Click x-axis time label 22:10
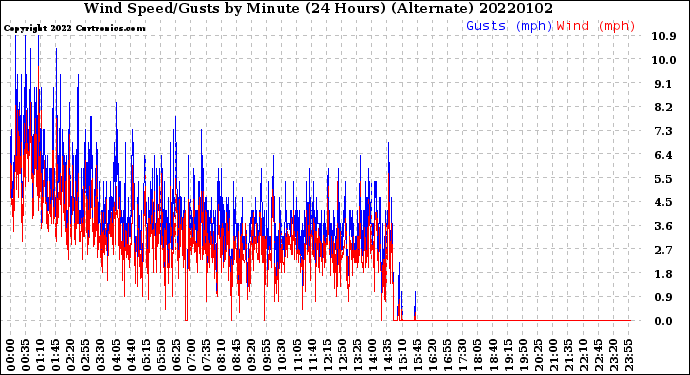This screenshot has width=690, height=375. [583, 355]
